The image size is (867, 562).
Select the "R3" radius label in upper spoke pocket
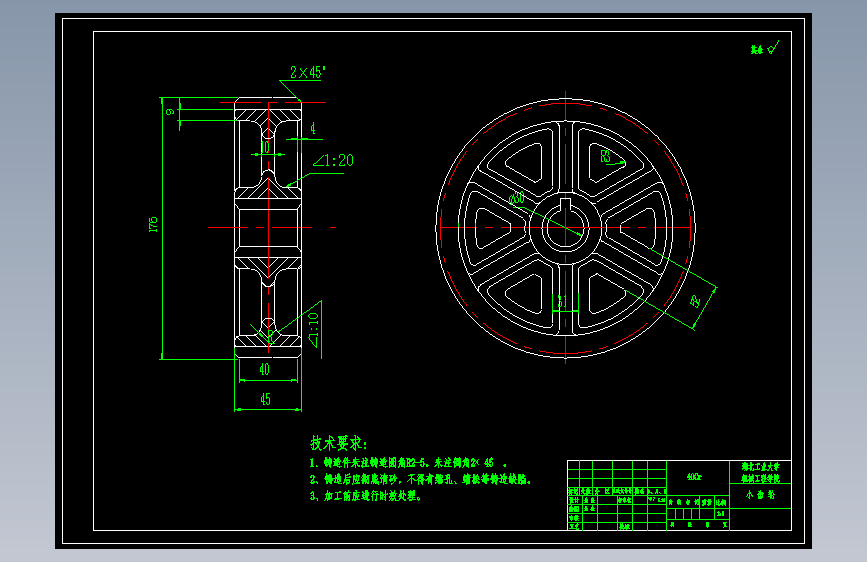(605, 157)
